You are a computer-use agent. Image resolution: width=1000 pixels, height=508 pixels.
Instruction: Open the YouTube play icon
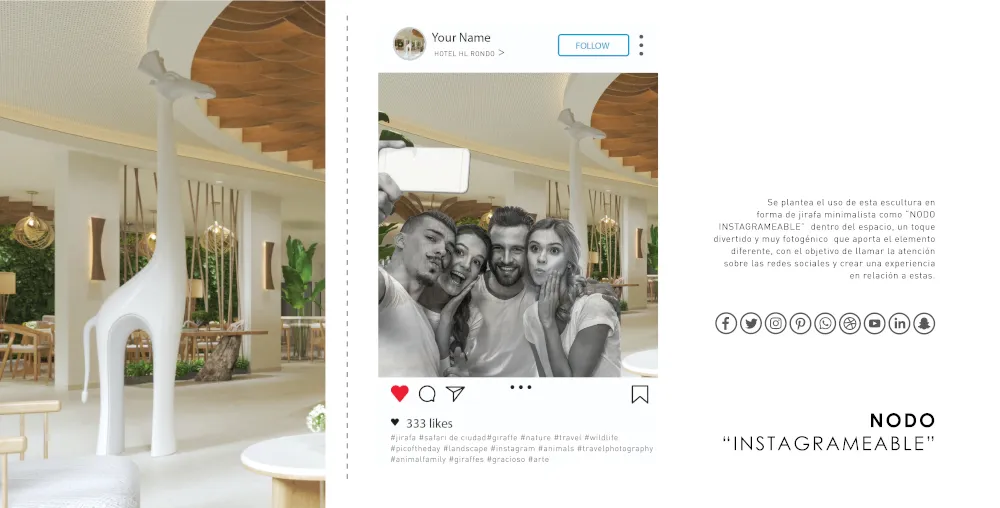point(874,323)
